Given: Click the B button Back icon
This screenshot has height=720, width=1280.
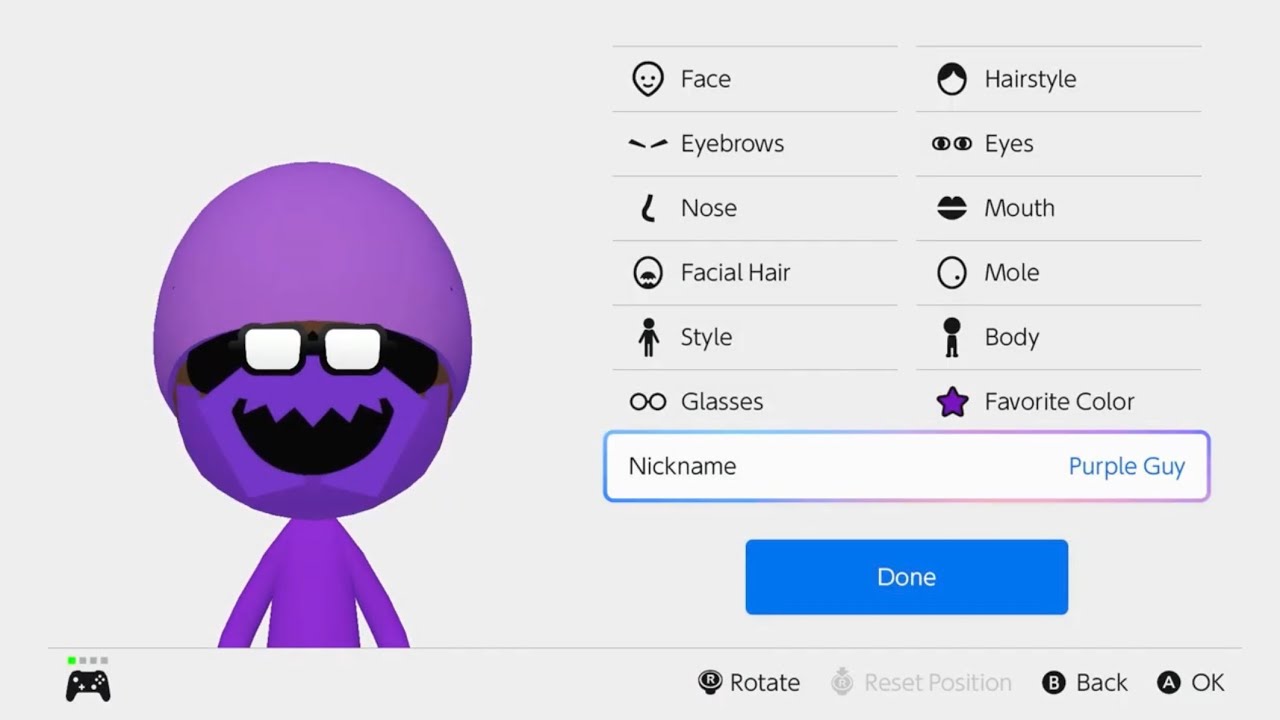Looking at the screenshot, I should click(1054, 683).
